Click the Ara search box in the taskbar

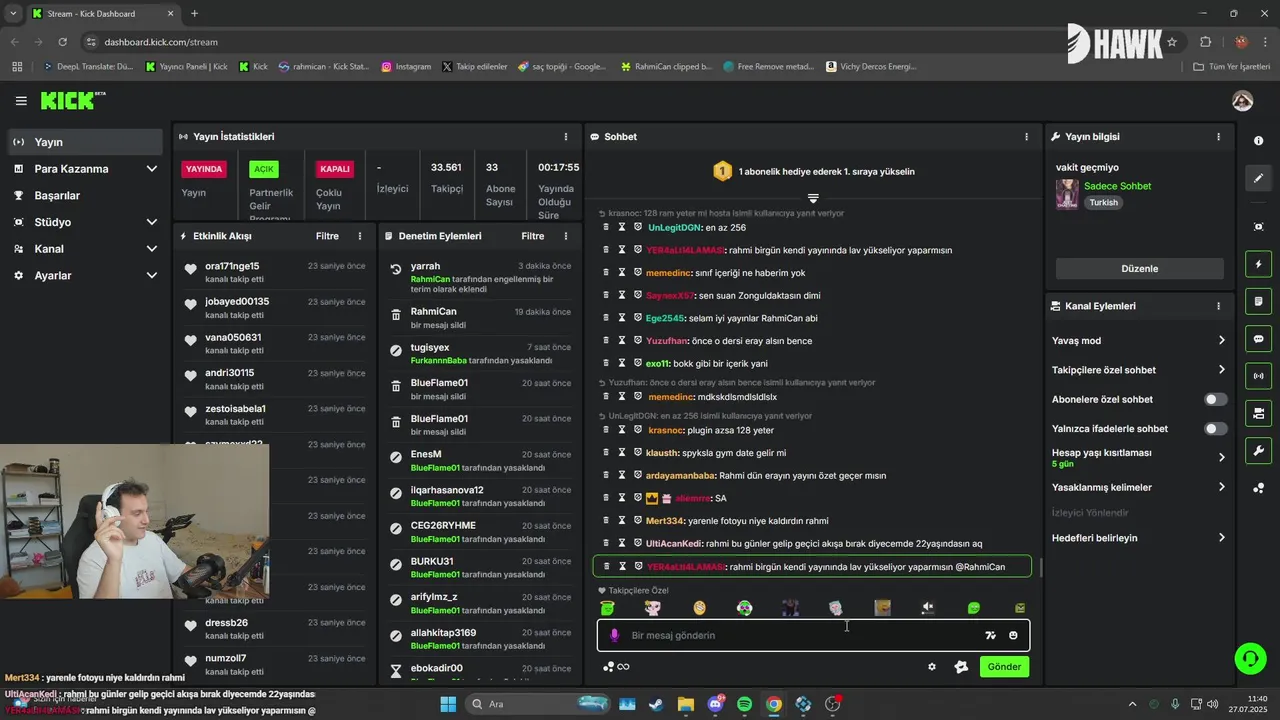click(538, 704)
